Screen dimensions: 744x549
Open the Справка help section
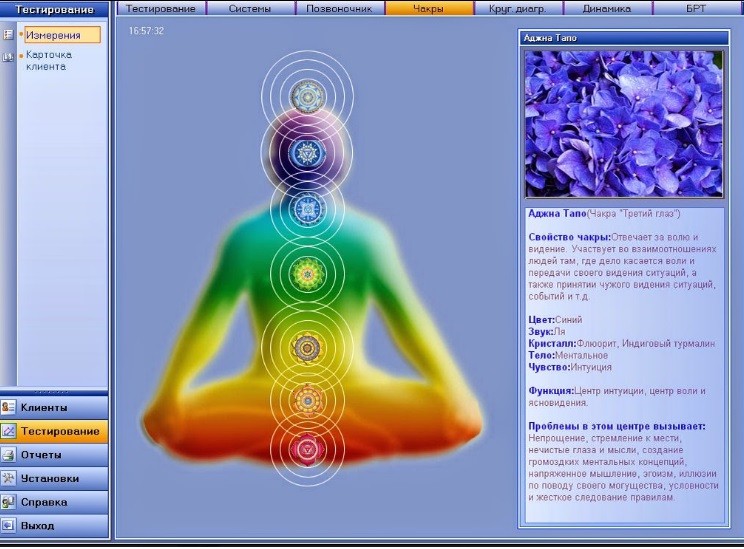pyautogui.click(x=54, y=502)
